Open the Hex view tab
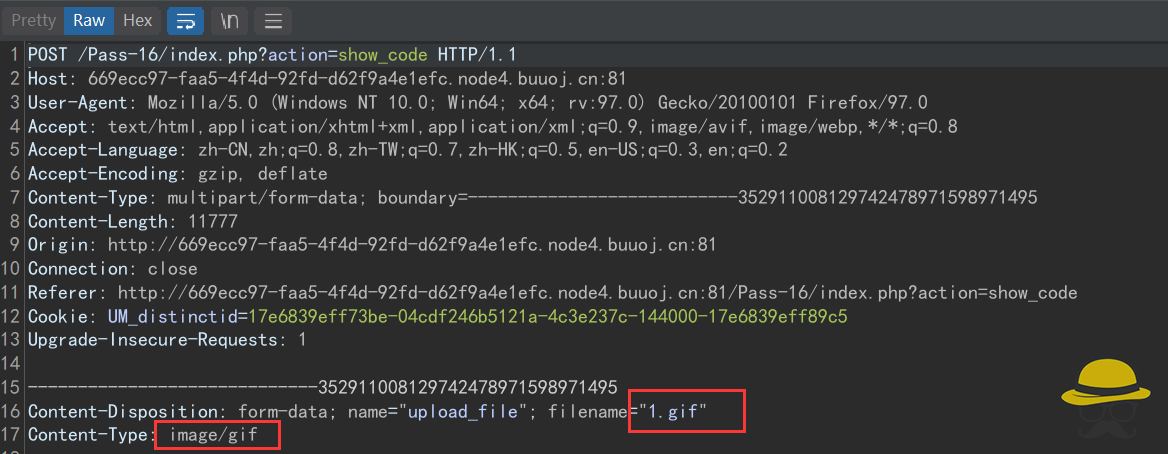The image size is (1168, 454). pos(138,20)
